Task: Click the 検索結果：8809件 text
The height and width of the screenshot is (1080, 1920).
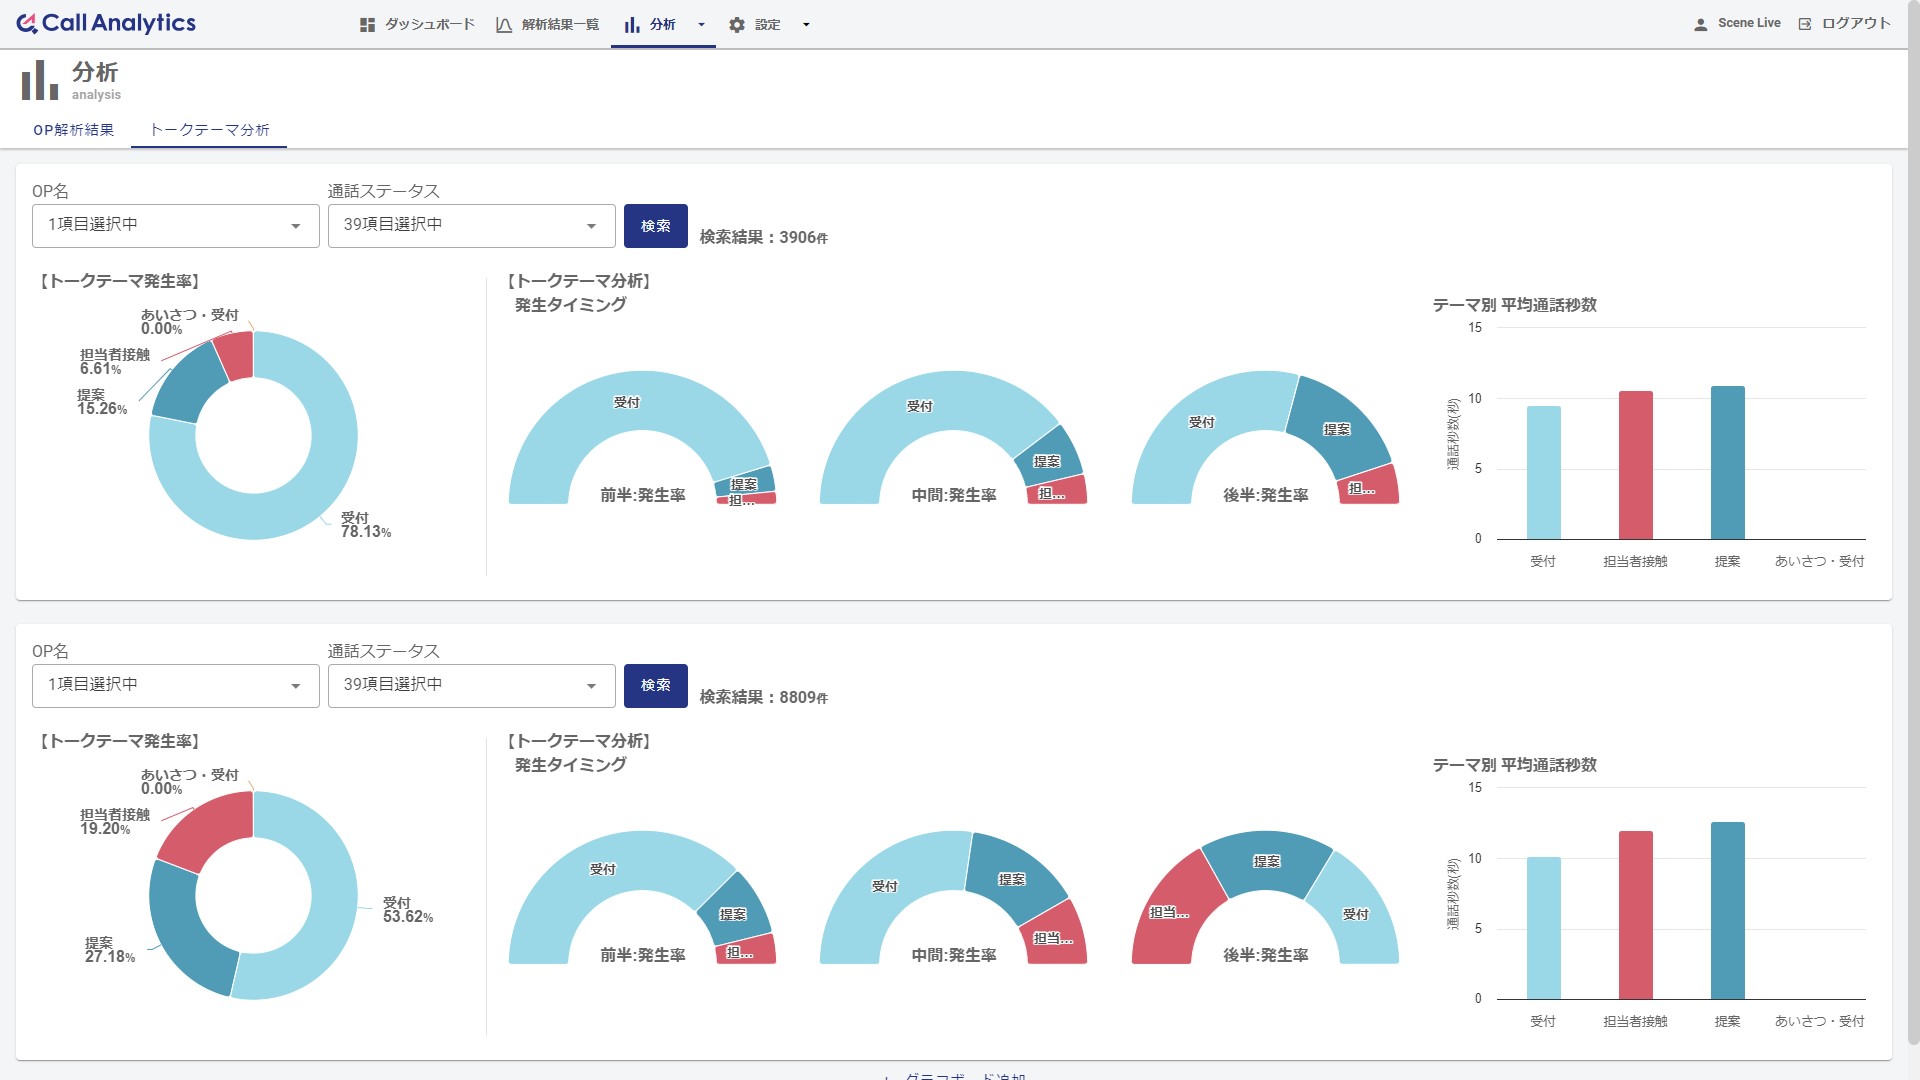Action: 763,698
